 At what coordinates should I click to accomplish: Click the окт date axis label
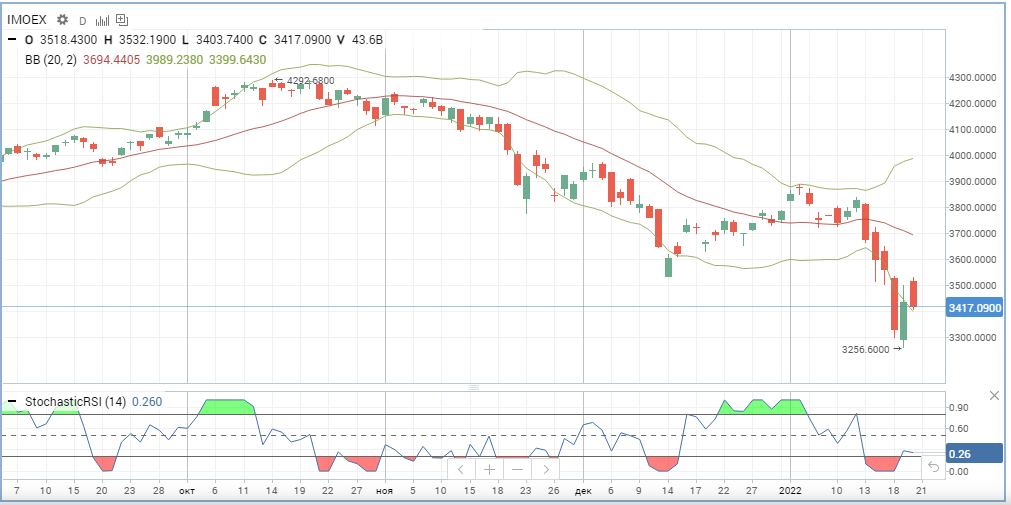point(188,490)
